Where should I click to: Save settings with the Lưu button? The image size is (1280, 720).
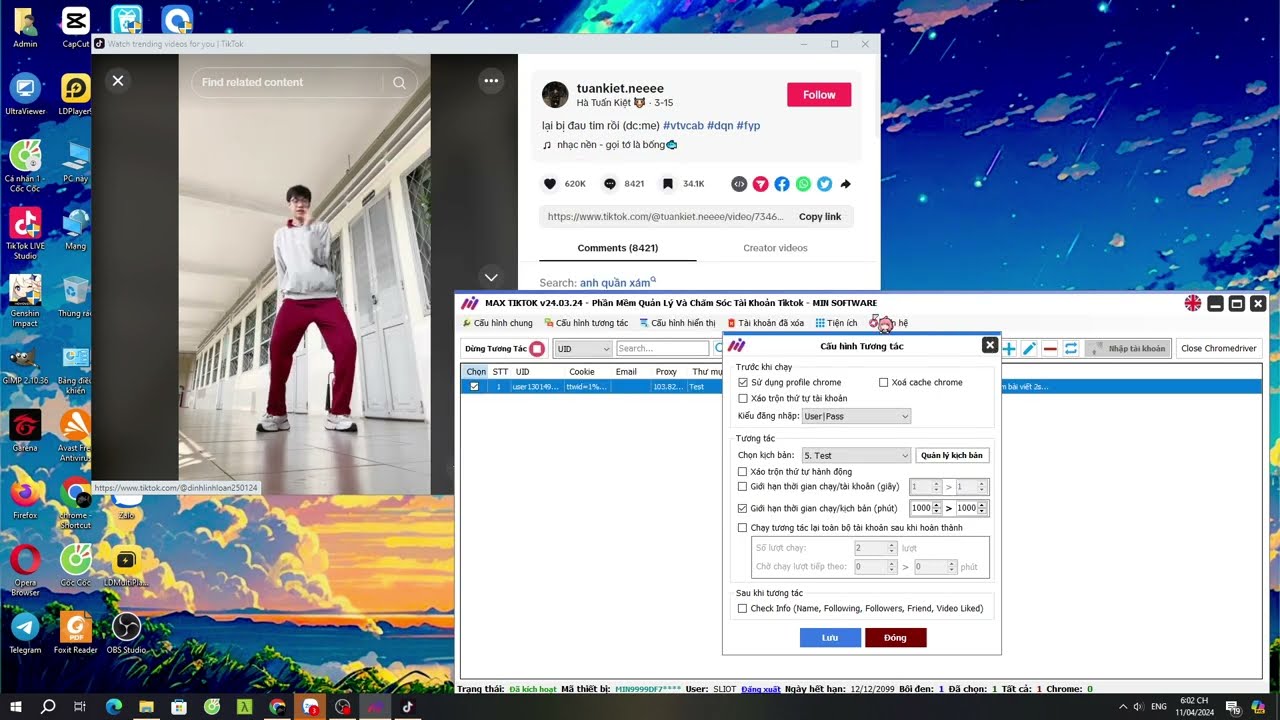point(830,637)
